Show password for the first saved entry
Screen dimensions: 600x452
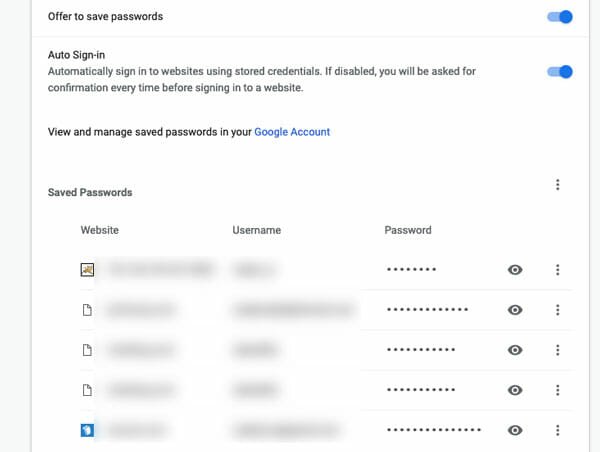[x=515, y=270]
